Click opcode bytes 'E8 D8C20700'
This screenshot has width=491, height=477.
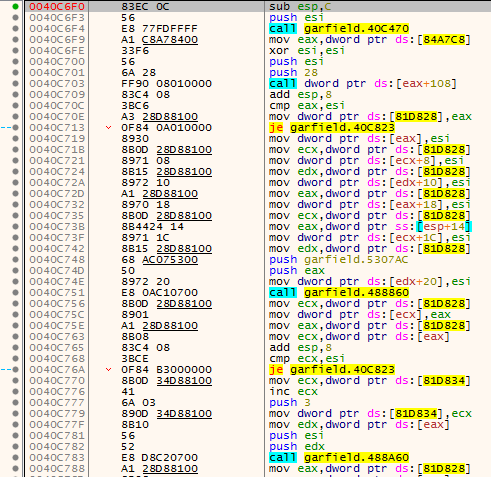click(x=159, y=458)
